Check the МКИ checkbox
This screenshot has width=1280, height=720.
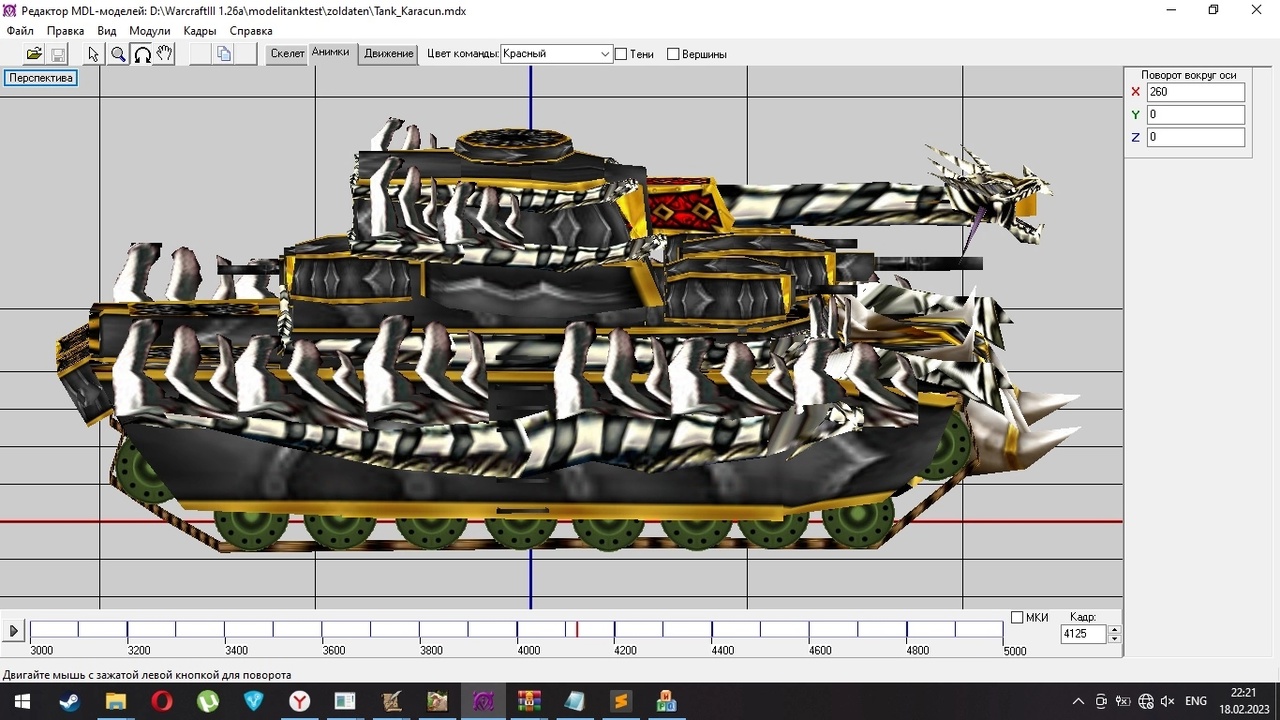1017,617
